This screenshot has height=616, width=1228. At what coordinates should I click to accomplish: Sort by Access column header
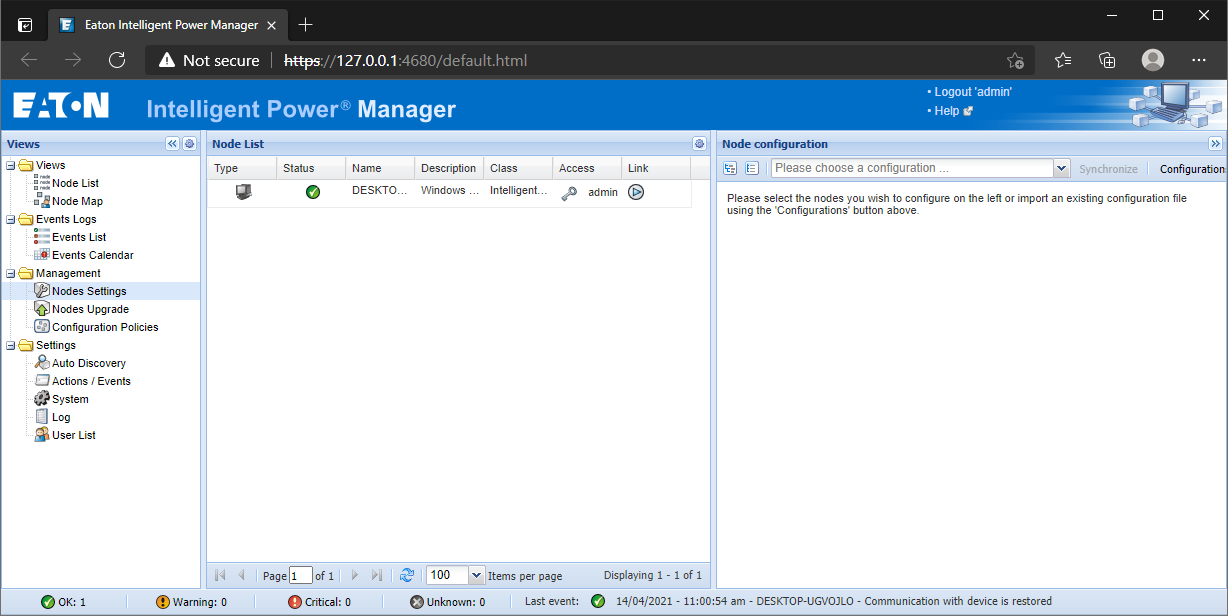[587, 168]
